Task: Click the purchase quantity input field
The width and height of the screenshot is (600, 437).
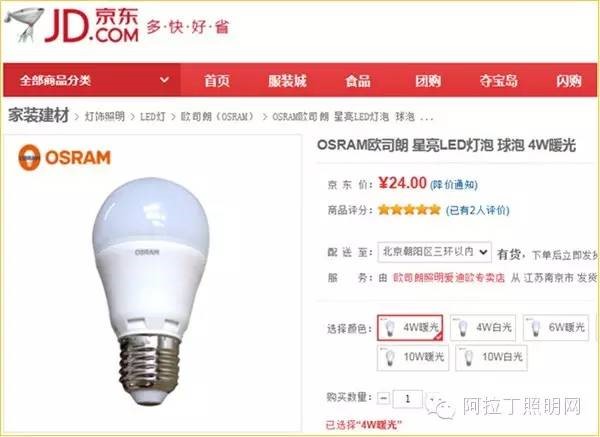Action: [x=408, y=399]
